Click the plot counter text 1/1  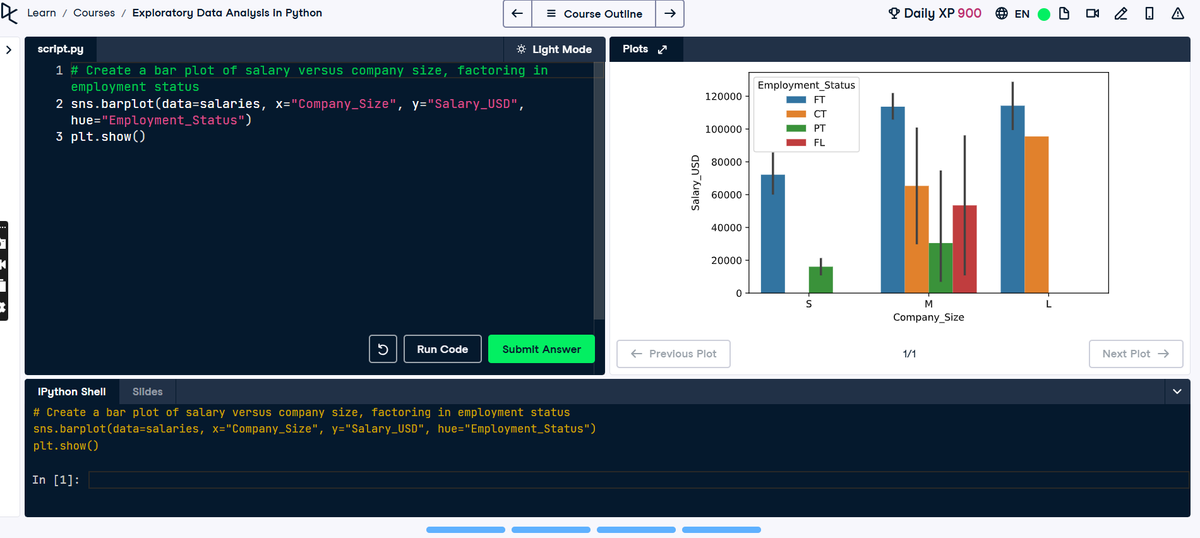pos(909,354)
